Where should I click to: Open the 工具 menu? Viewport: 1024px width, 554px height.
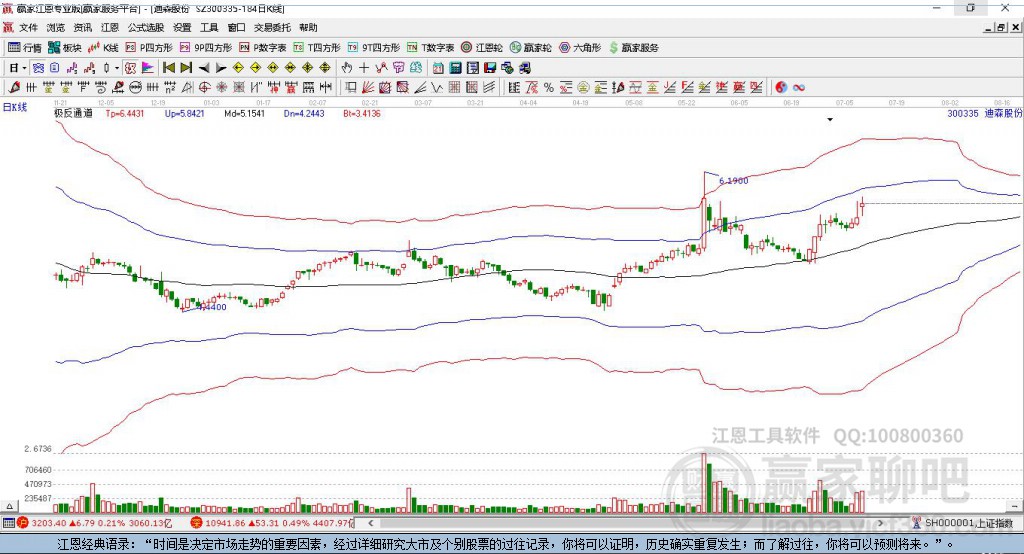(x=209, y=27)
